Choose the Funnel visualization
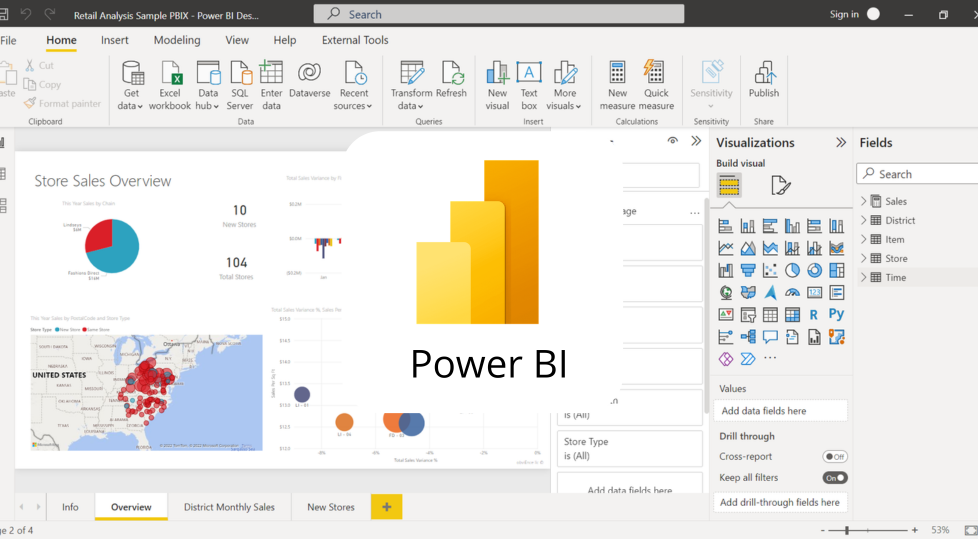The height and width of the screenshot is (539, 978). [x=748, y=270]
